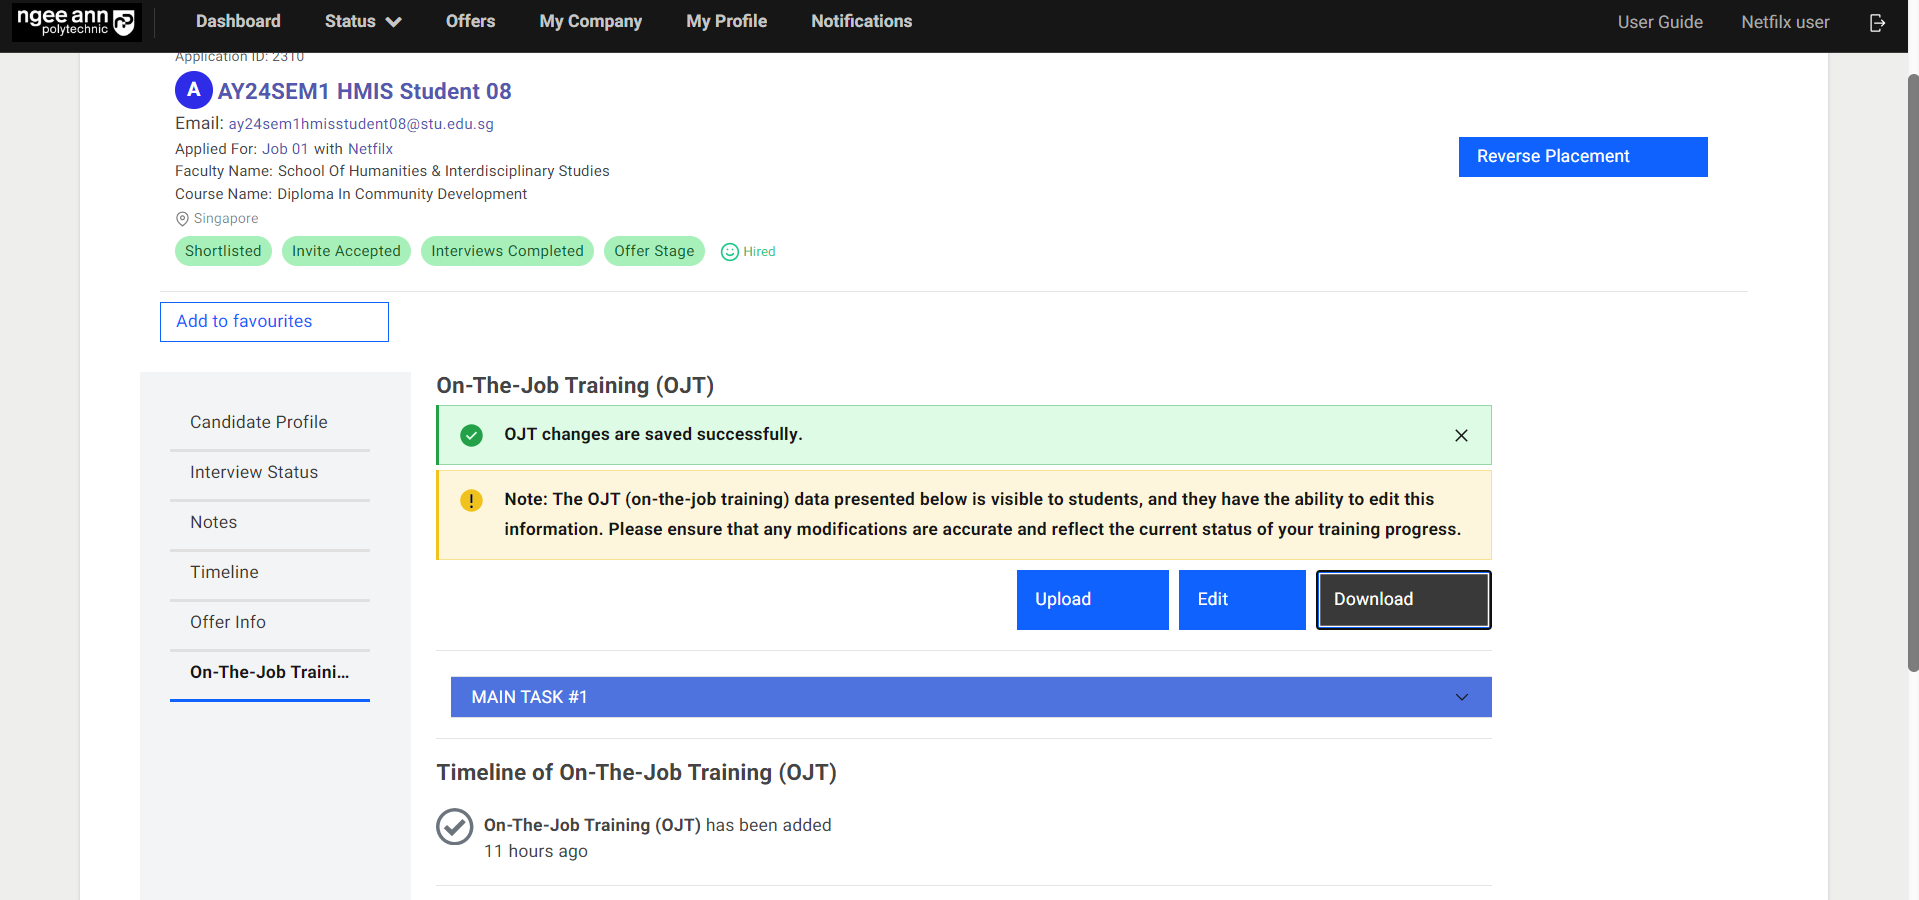
Task: Click the yellow warning note icon
Action: (x=471, y=500)
